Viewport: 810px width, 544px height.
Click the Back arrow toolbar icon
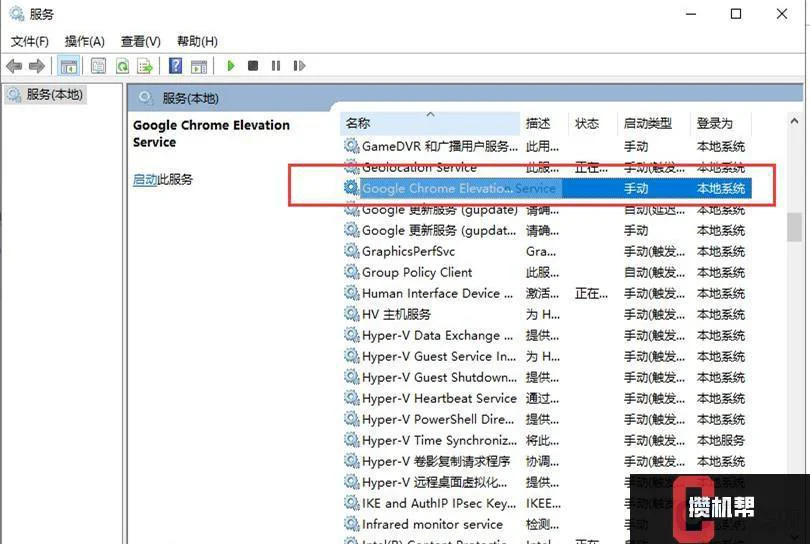[x=14, y=66]
